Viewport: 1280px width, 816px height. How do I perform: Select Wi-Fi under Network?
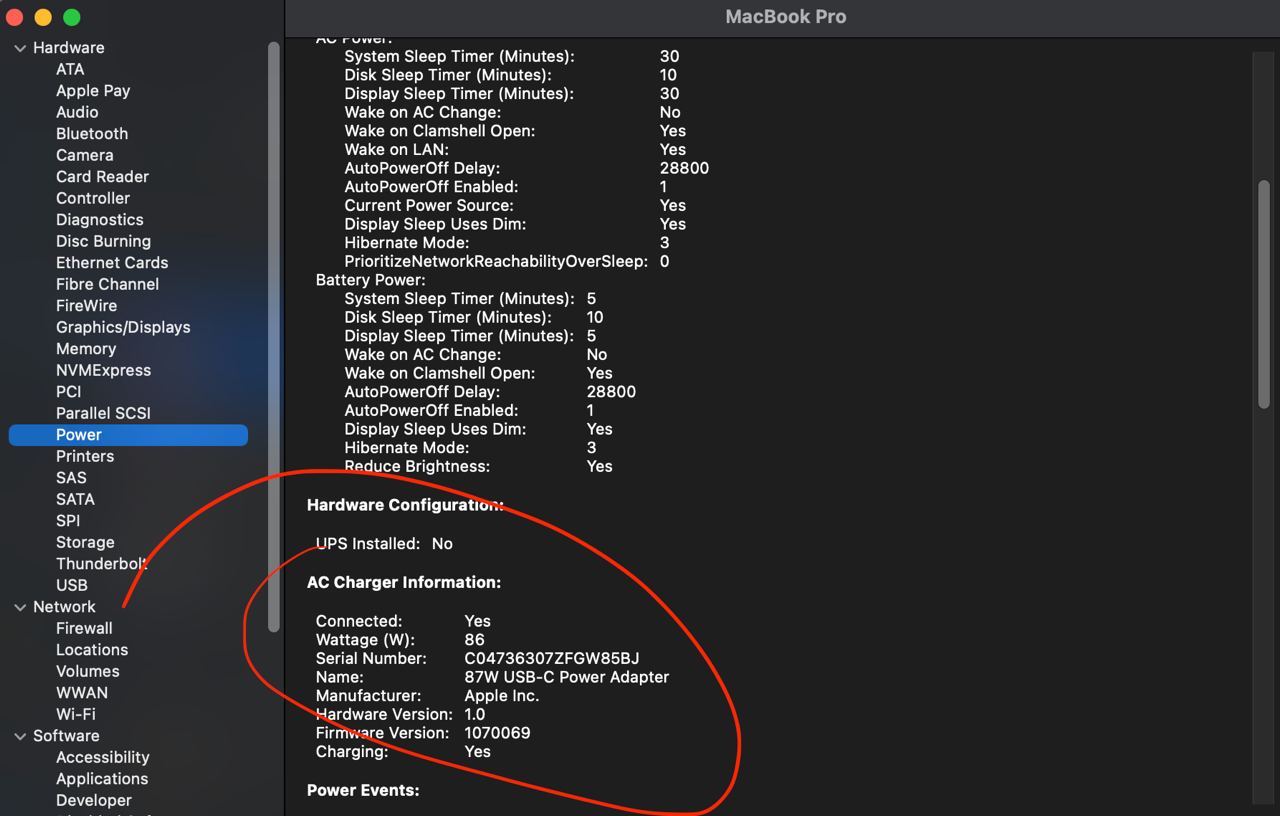75,714
